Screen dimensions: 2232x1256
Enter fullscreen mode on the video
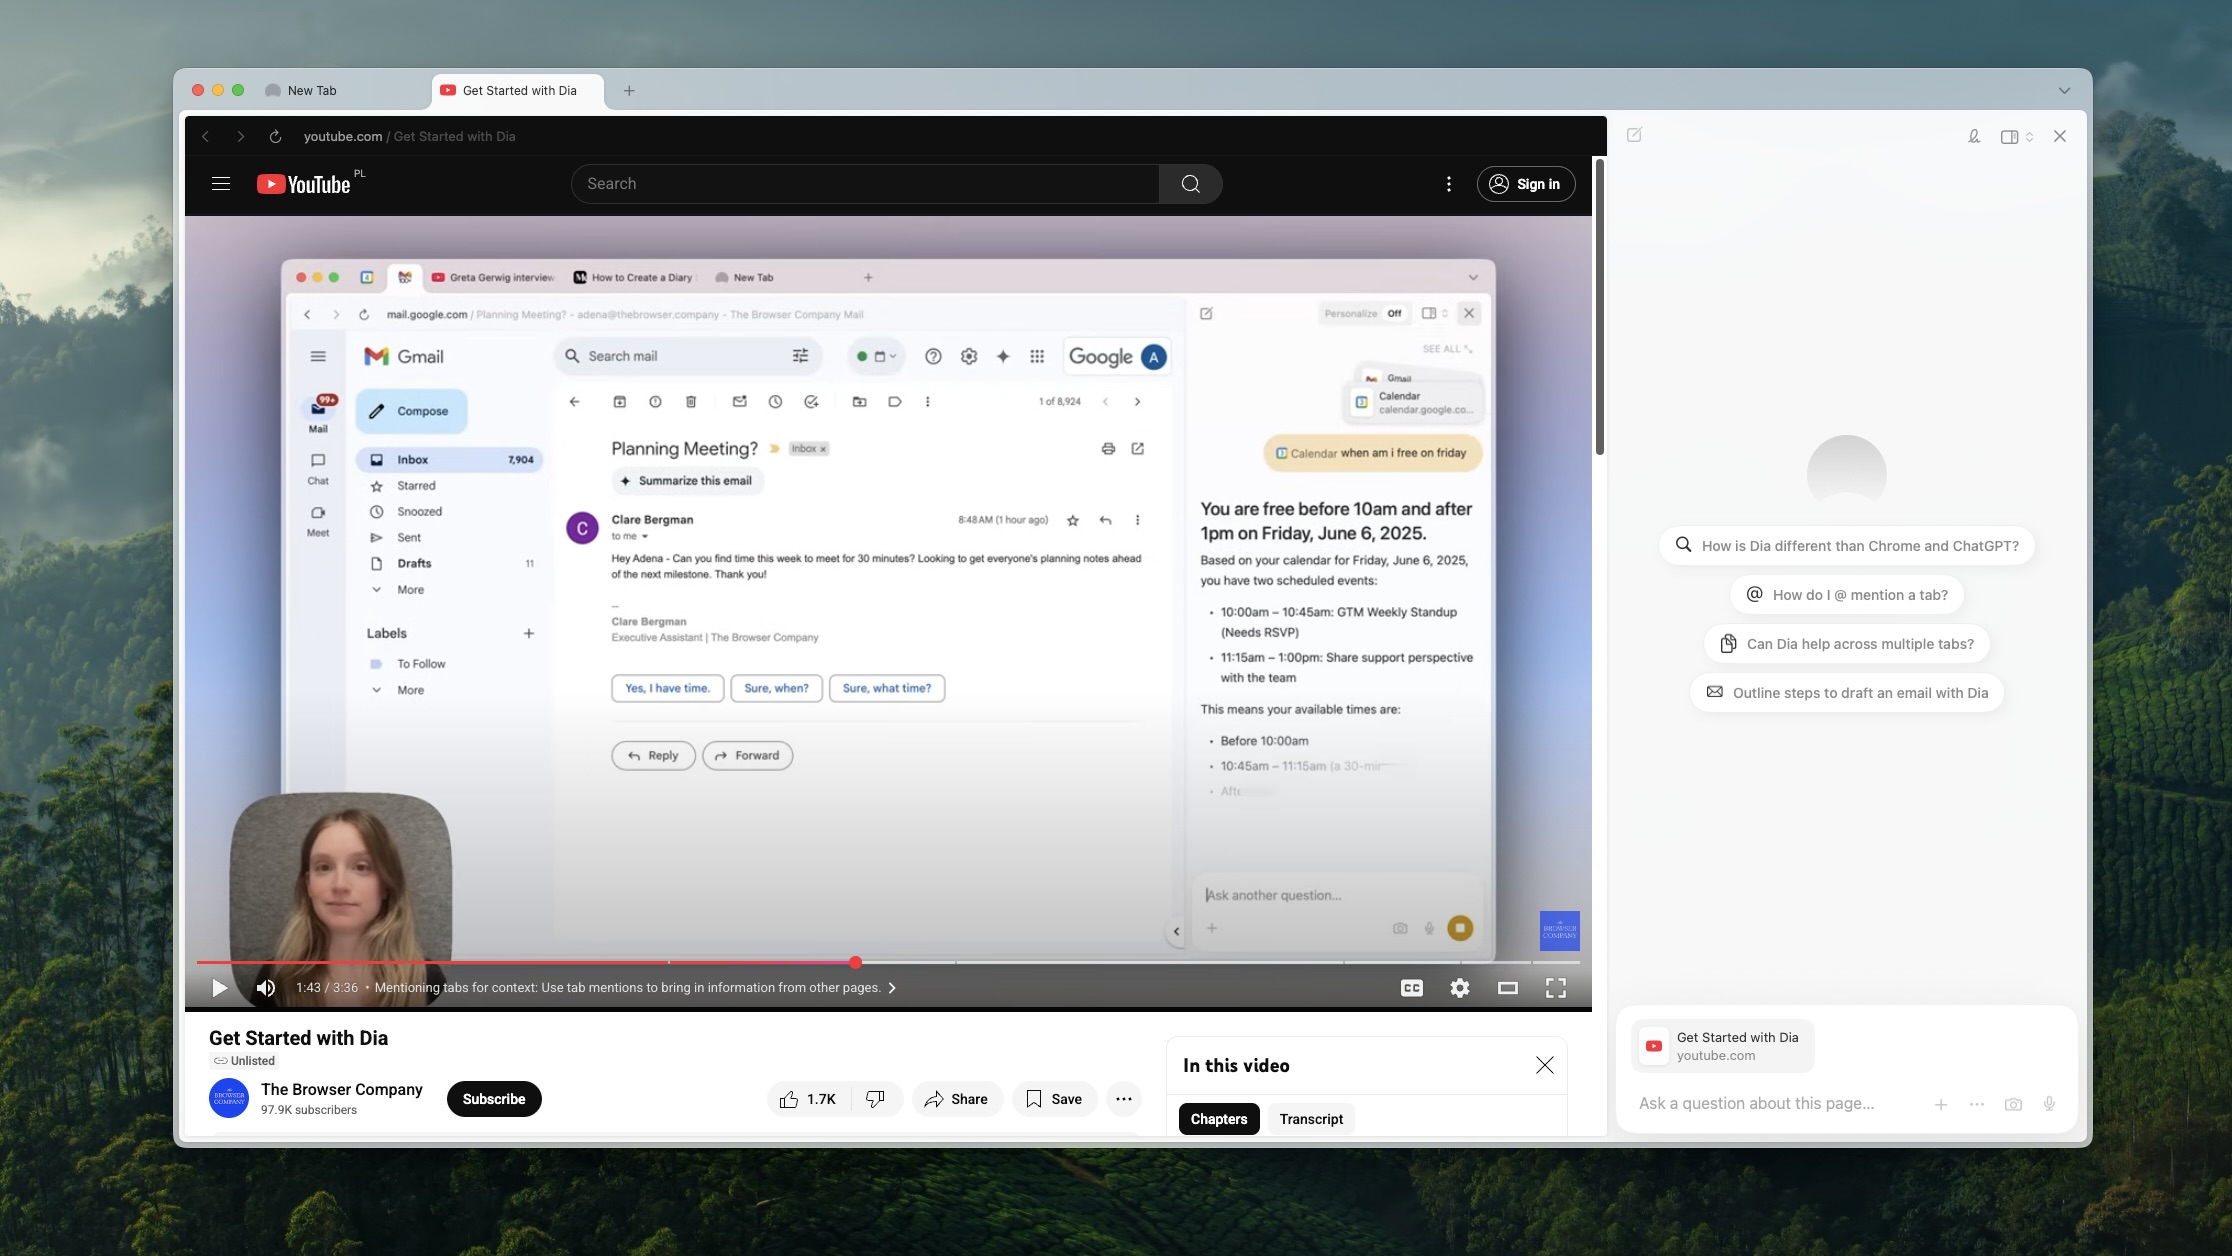click(x=1555, y=988)
